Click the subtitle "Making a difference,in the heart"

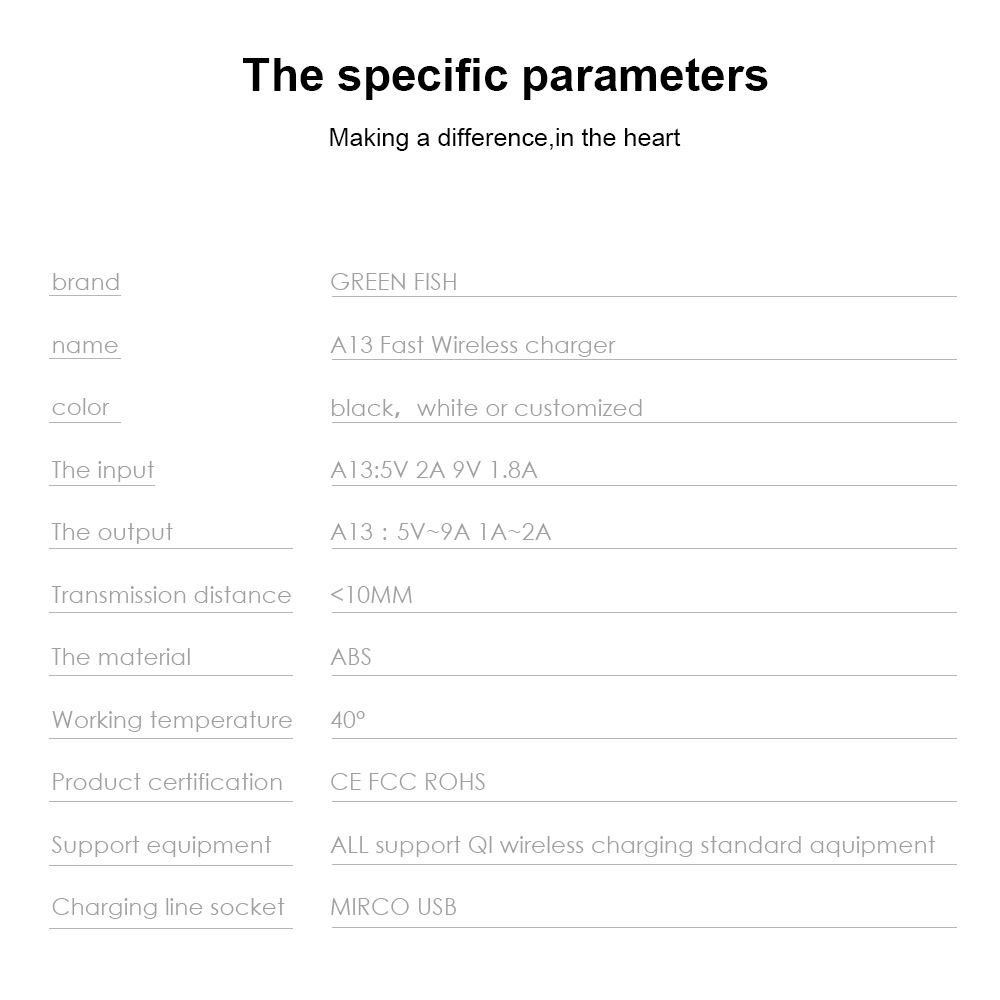coord(504,137)
